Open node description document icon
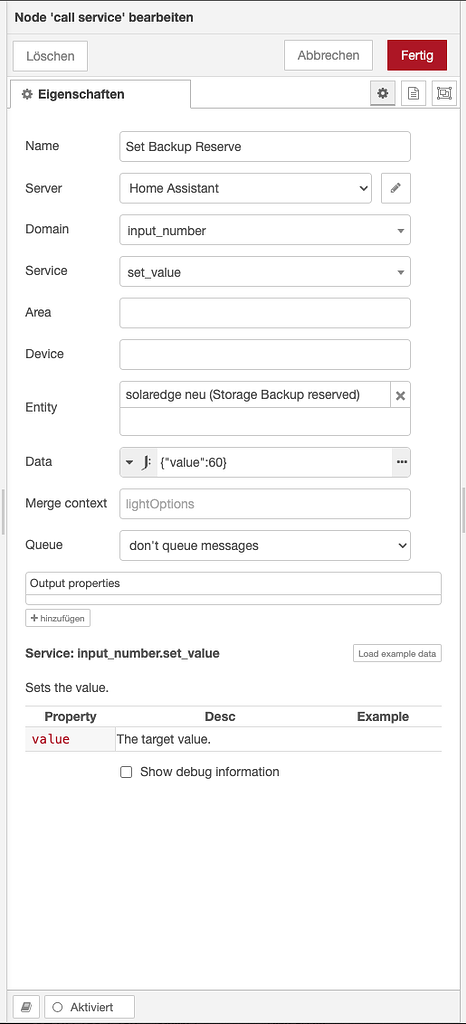The height and width of the screenshot is (1024, 466). tap(413, 93)
